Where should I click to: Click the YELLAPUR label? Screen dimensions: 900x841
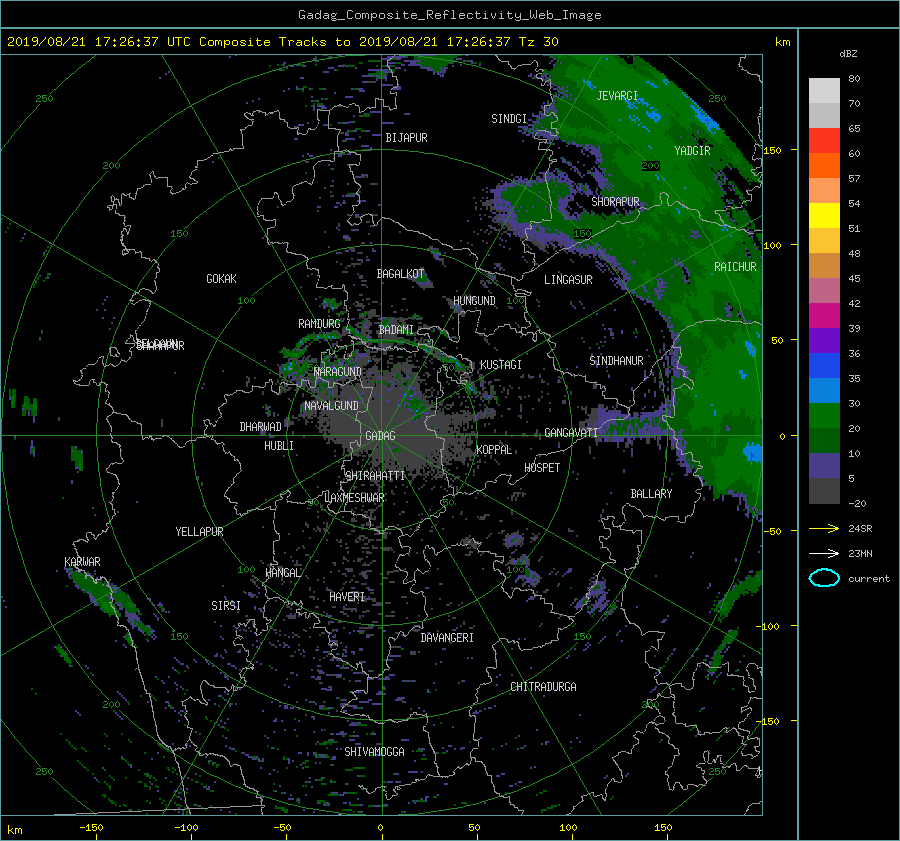199,532
